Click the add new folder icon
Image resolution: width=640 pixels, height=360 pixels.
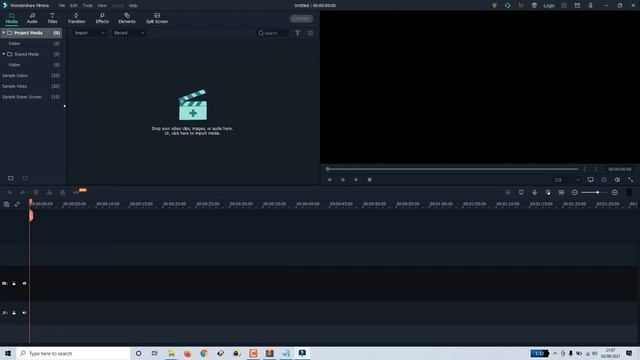11,178
